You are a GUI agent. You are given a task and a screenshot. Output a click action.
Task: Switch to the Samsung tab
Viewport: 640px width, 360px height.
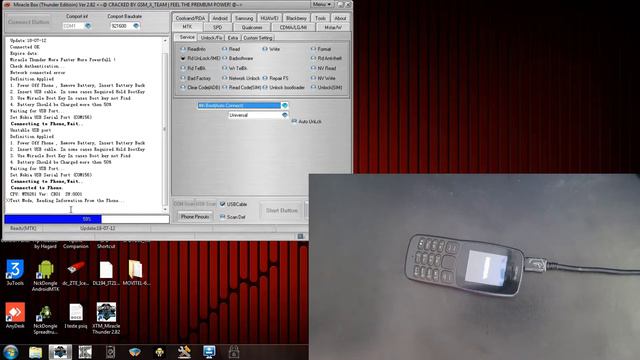(x=244, y=18)
